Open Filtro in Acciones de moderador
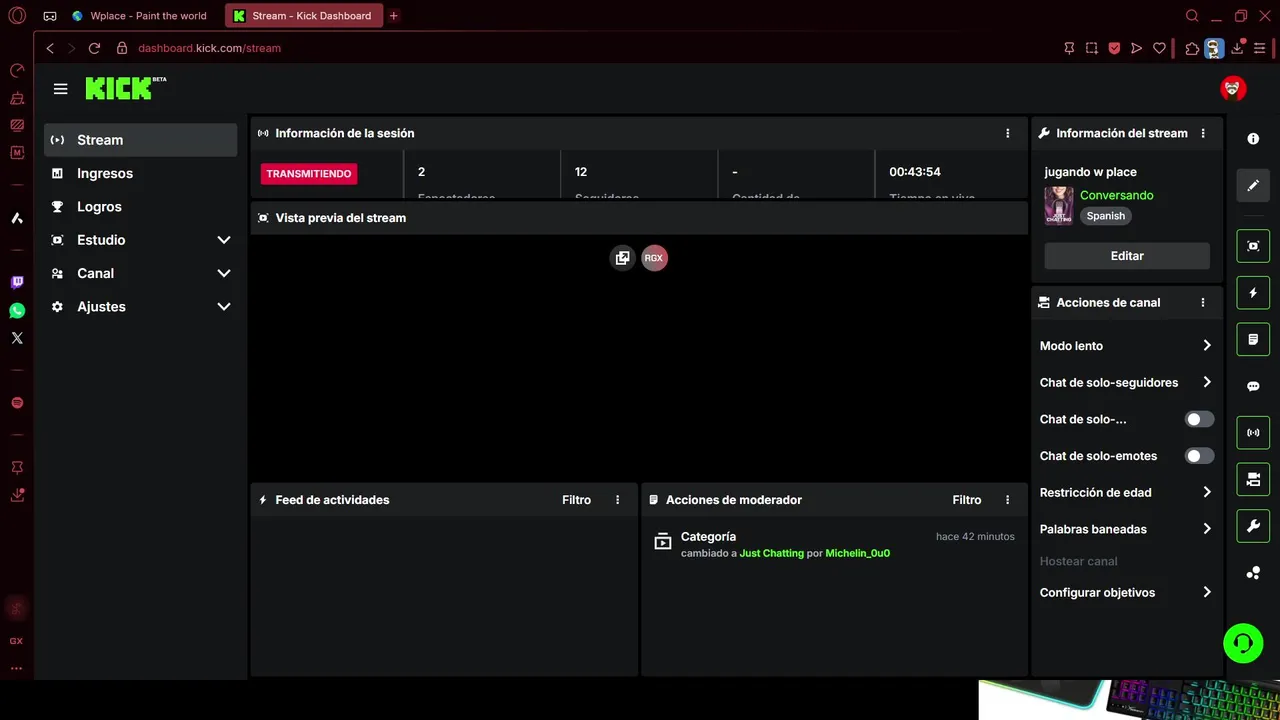This screenshot has height=720, width=1280. tap(966, 500)
